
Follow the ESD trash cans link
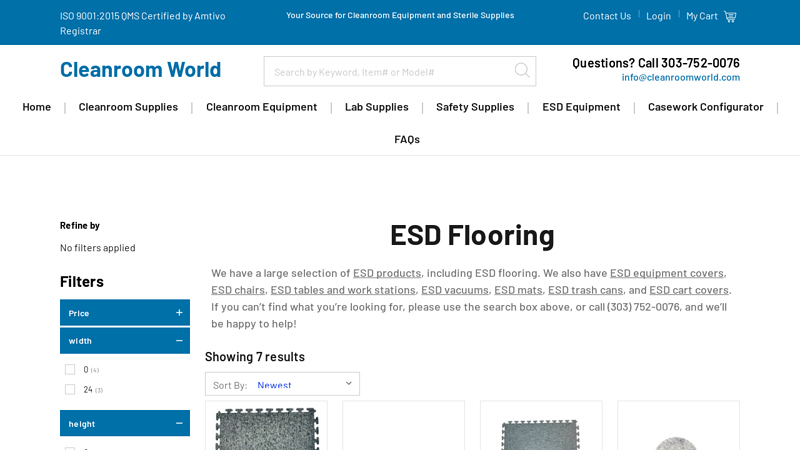[585, 290]
